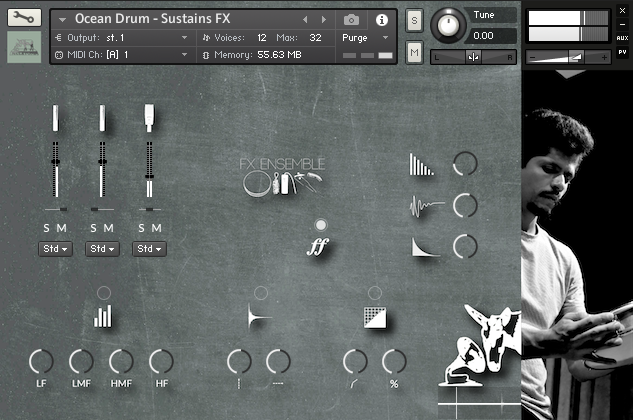Click the camera snapshot icon

click(x=351, y=20)
